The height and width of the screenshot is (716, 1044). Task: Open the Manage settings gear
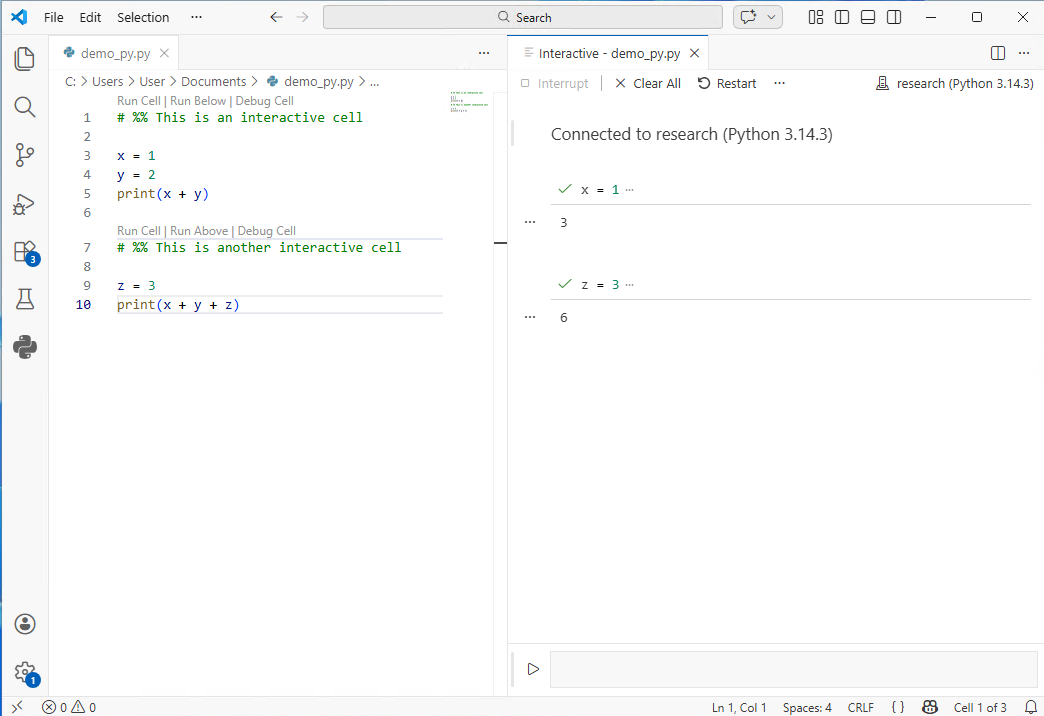pos(24,673)
